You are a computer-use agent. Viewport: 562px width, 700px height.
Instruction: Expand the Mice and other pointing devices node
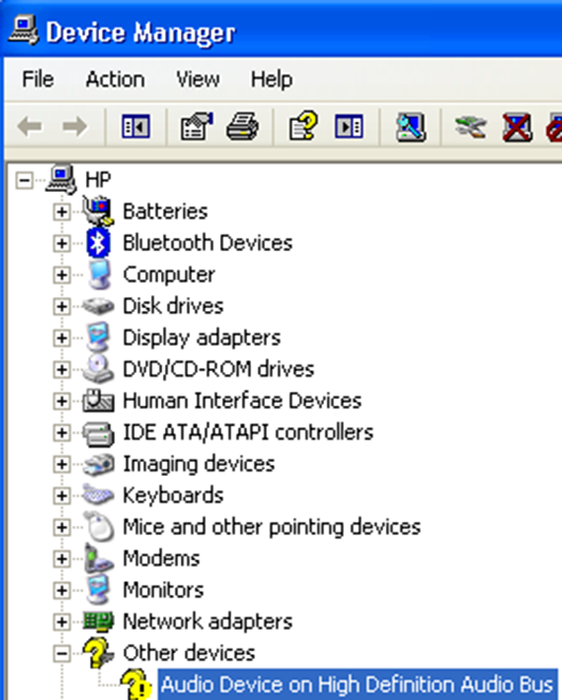tap(62, 528)
